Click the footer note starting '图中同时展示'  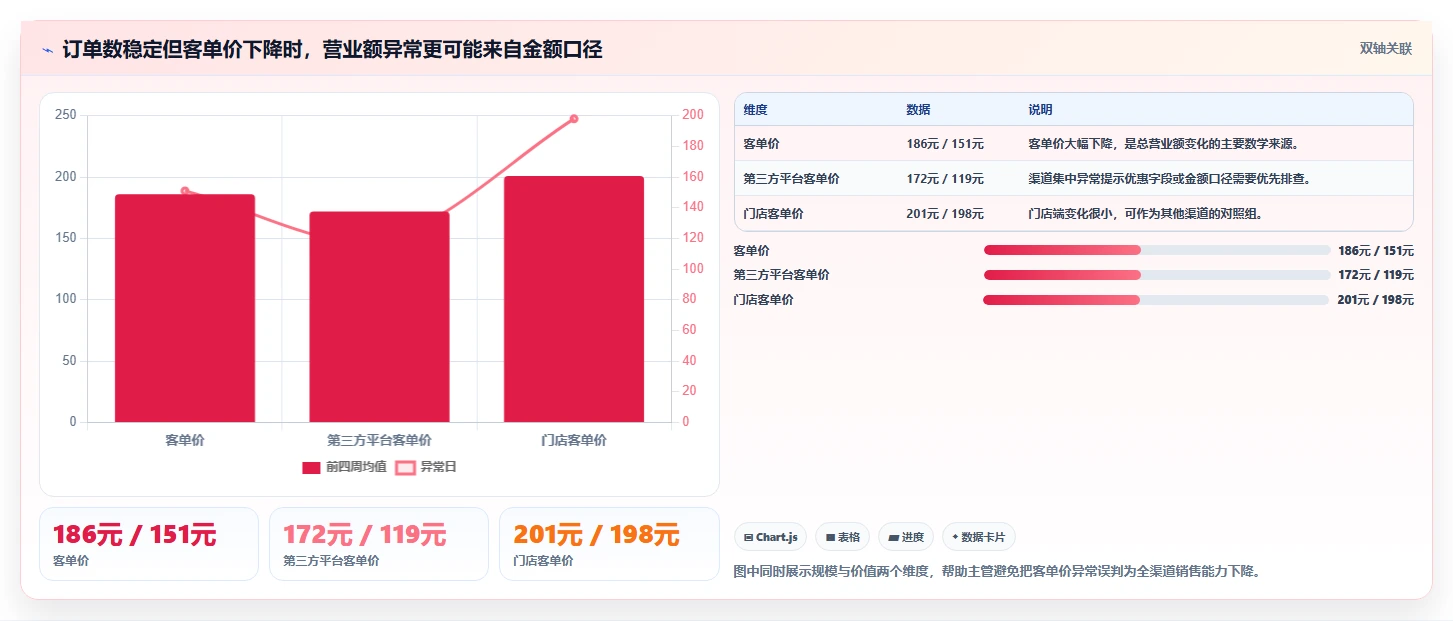click(x=997, y=571)
